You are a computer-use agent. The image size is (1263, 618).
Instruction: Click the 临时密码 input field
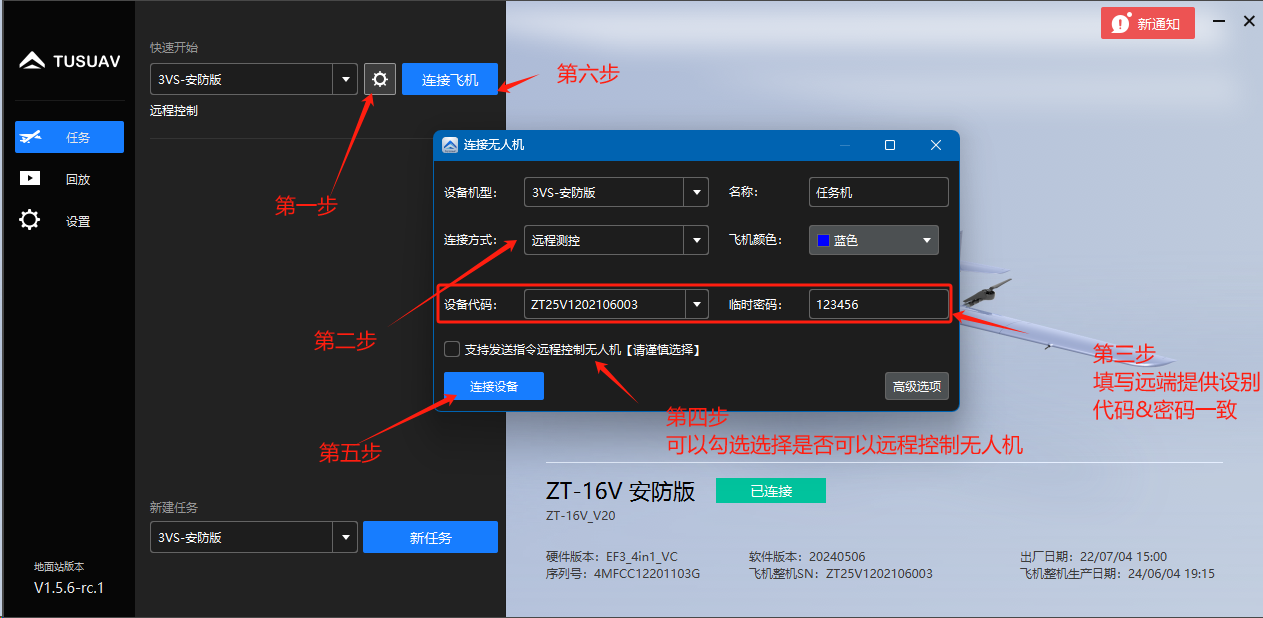coord(878,304)
